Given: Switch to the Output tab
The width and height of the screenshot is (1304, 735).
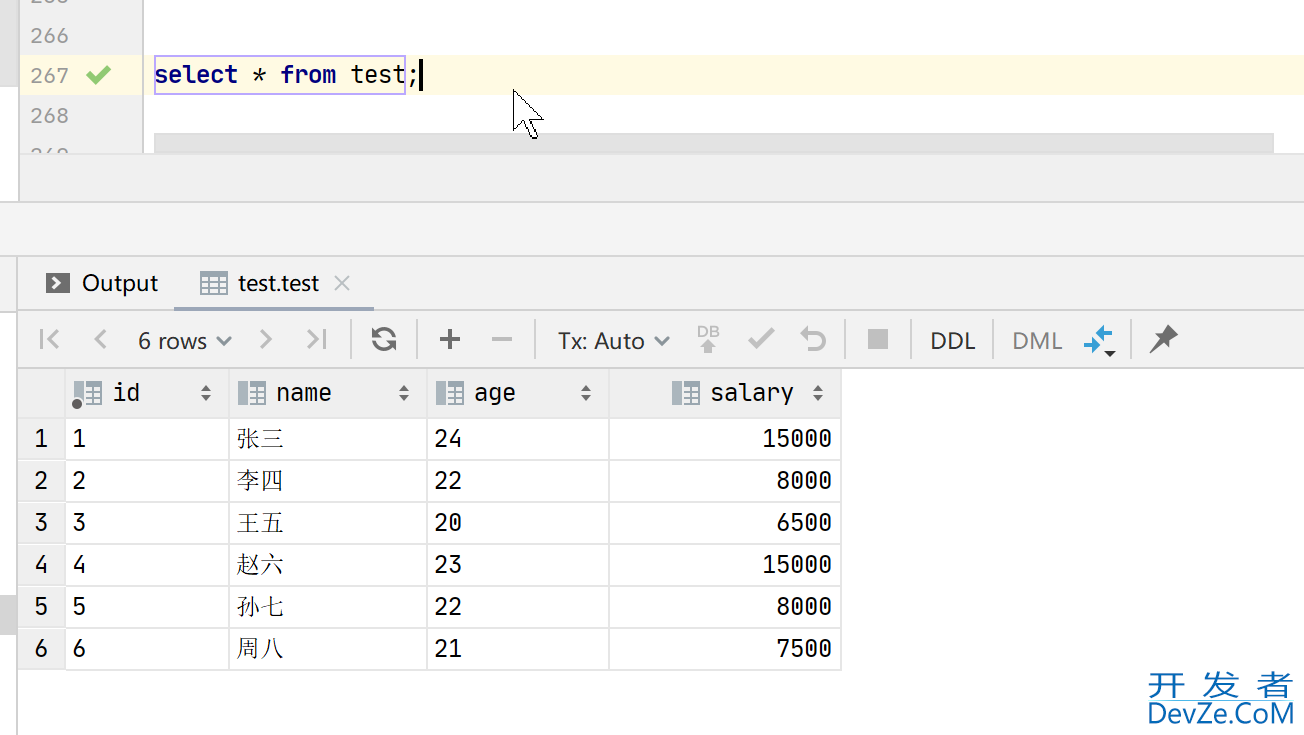Looking at the screenshot, I should pyautogui.click(x=102, y=283).
